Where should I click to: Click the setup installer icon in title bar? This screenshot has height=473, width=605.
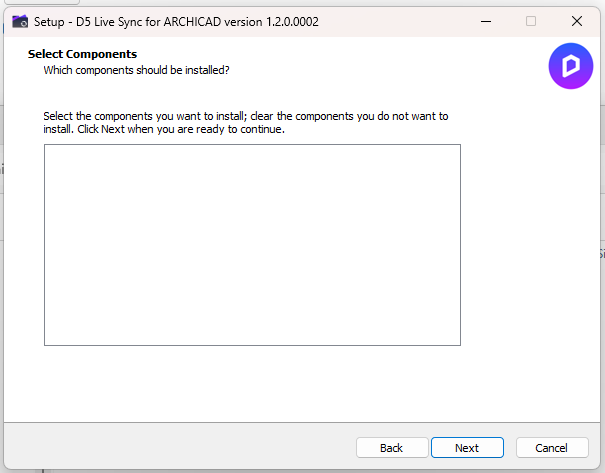[x=20, y=21]
